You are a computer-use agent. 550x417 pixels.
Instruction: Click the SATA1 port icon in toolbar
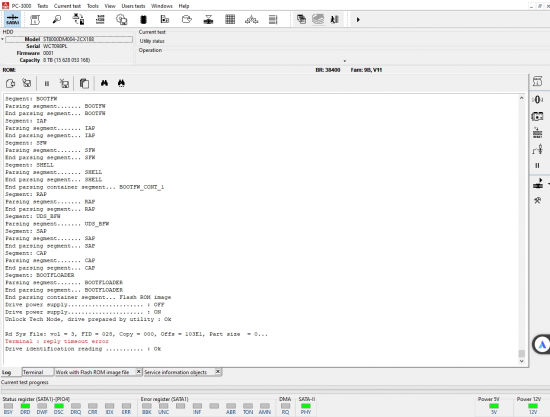[x=13, y=19]
